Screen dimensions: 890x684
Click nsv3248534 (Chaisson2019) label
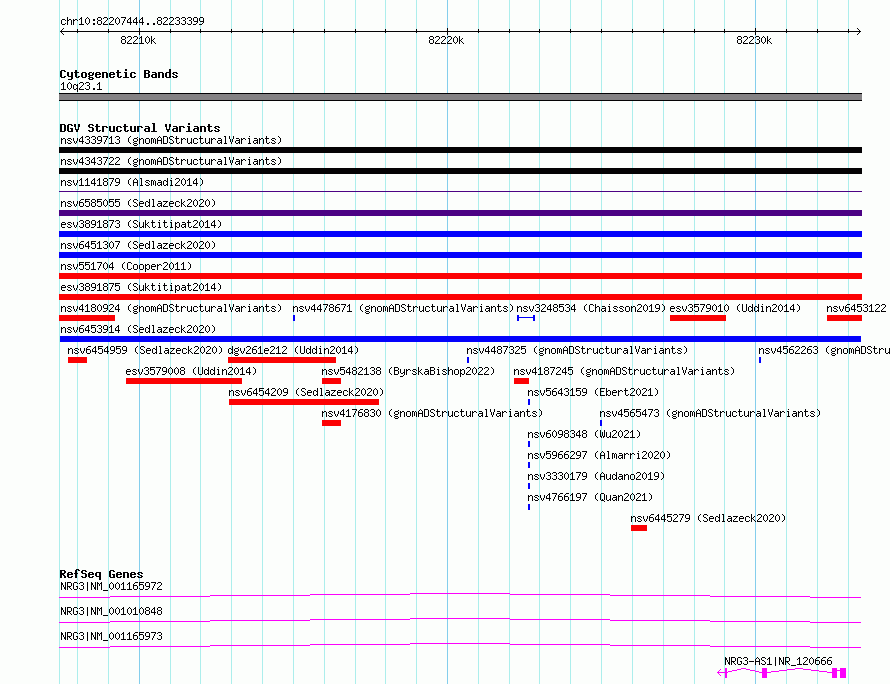[x=591, y=308]
